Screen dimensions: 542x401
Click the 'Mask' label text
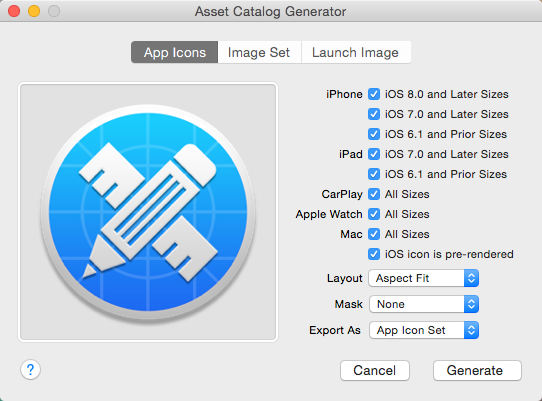click(348, 304)
